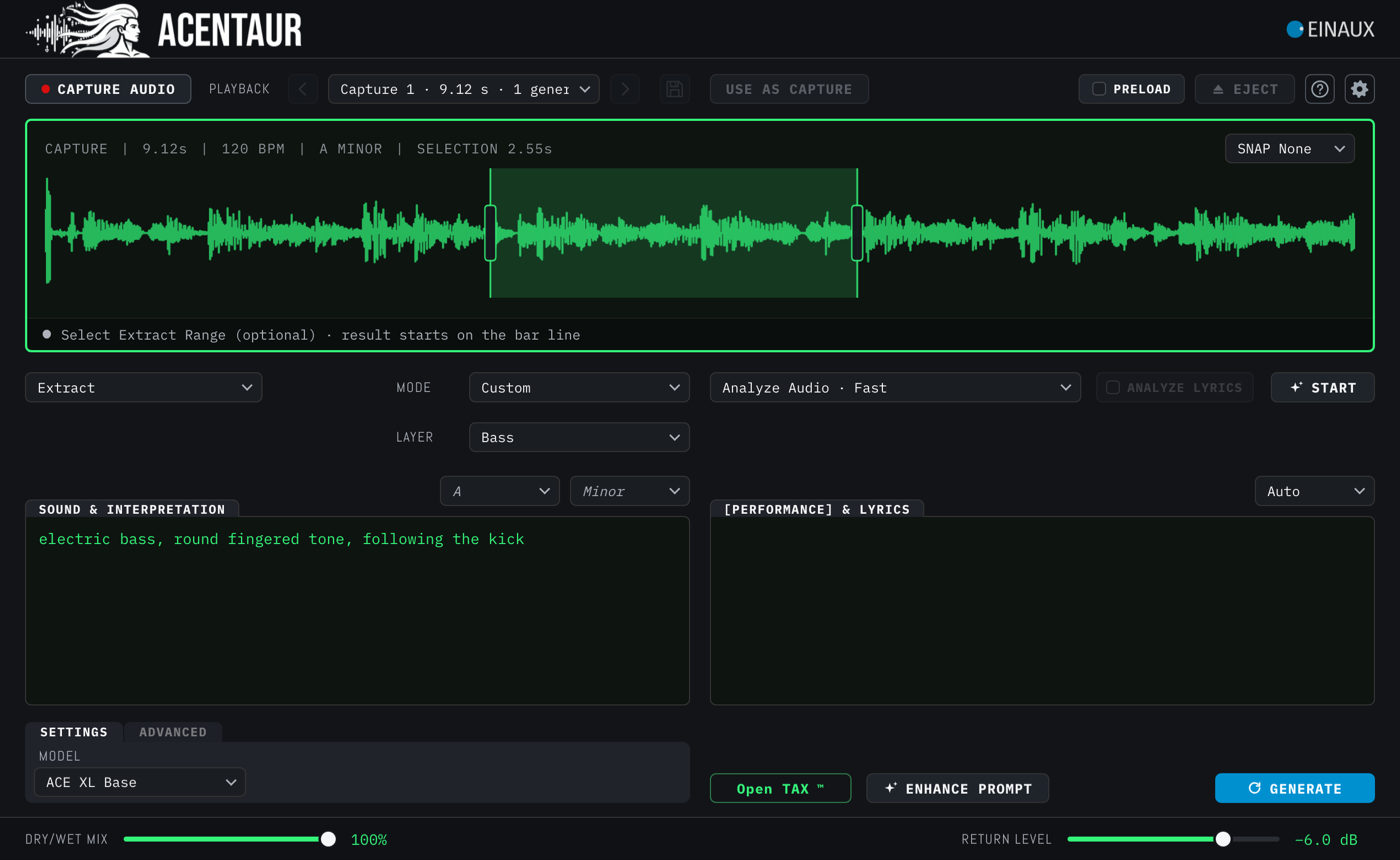Open the Layer Bass dropdown
The height and width of the screenshot is (860, 1400).
(x=579, y=437)
